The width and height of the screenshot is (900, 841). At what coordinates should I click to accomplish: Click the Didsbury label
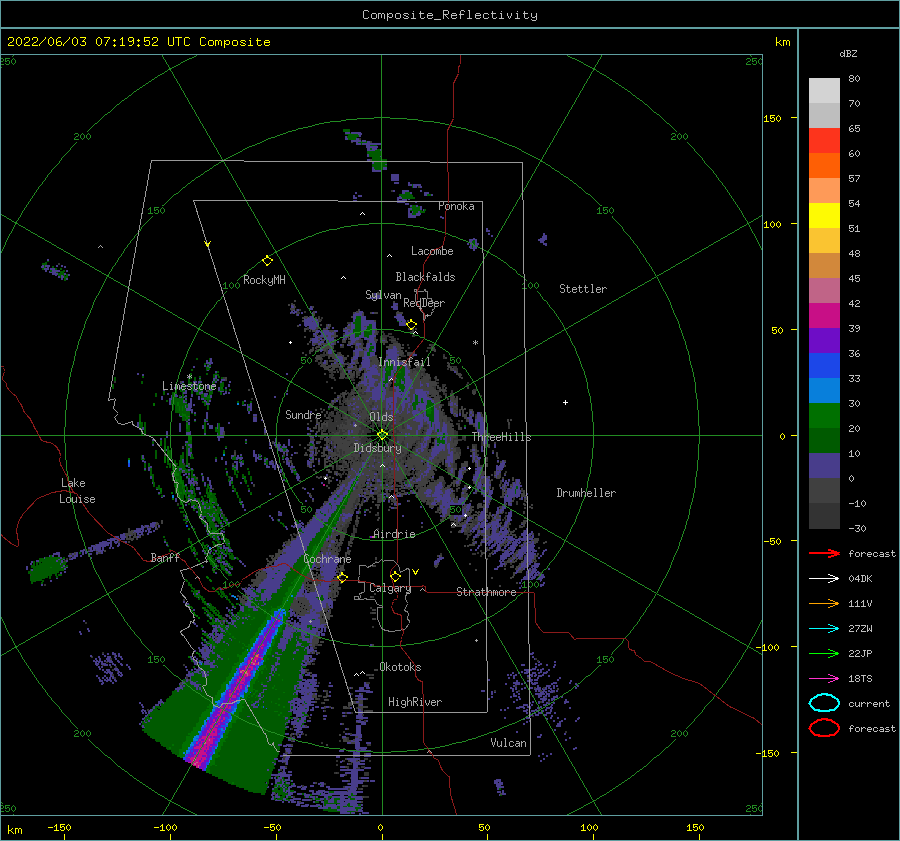point(377,448)
